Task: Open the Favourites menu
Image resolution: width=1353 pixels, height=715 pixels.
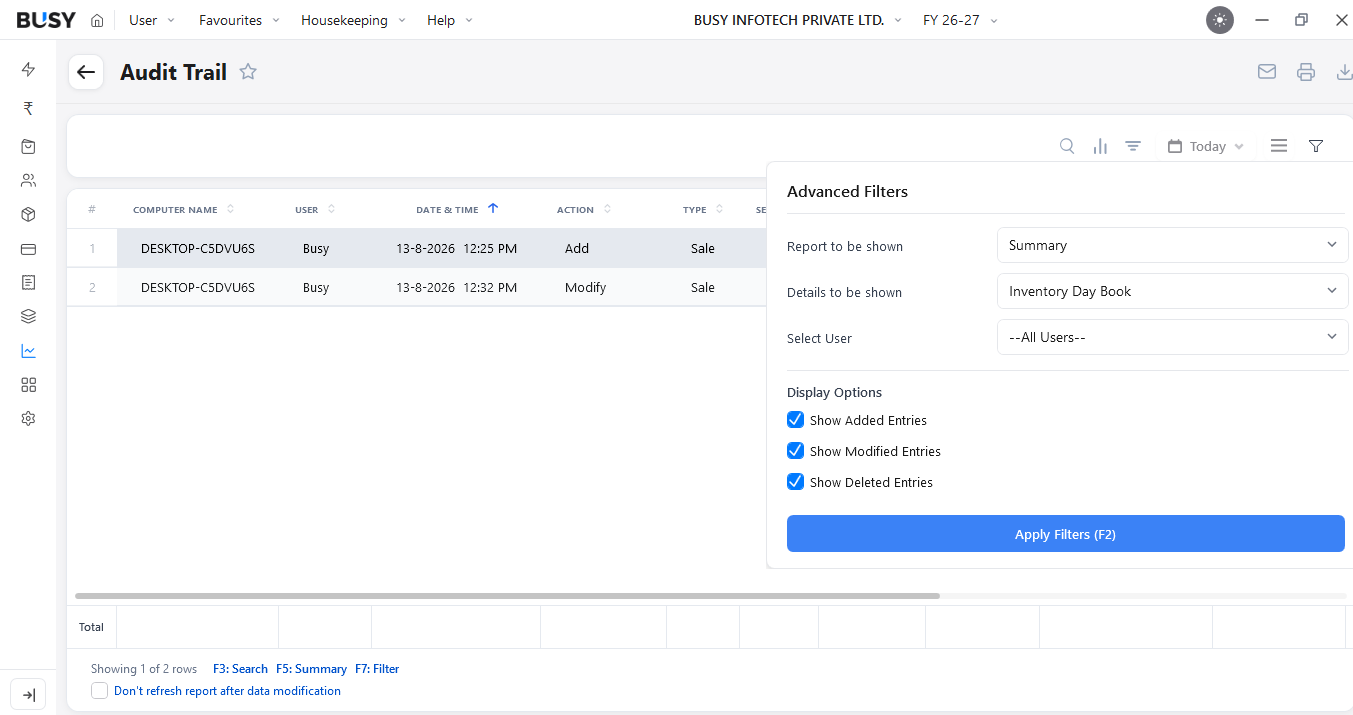Action: pyautogui.click(x=239, y=20)
